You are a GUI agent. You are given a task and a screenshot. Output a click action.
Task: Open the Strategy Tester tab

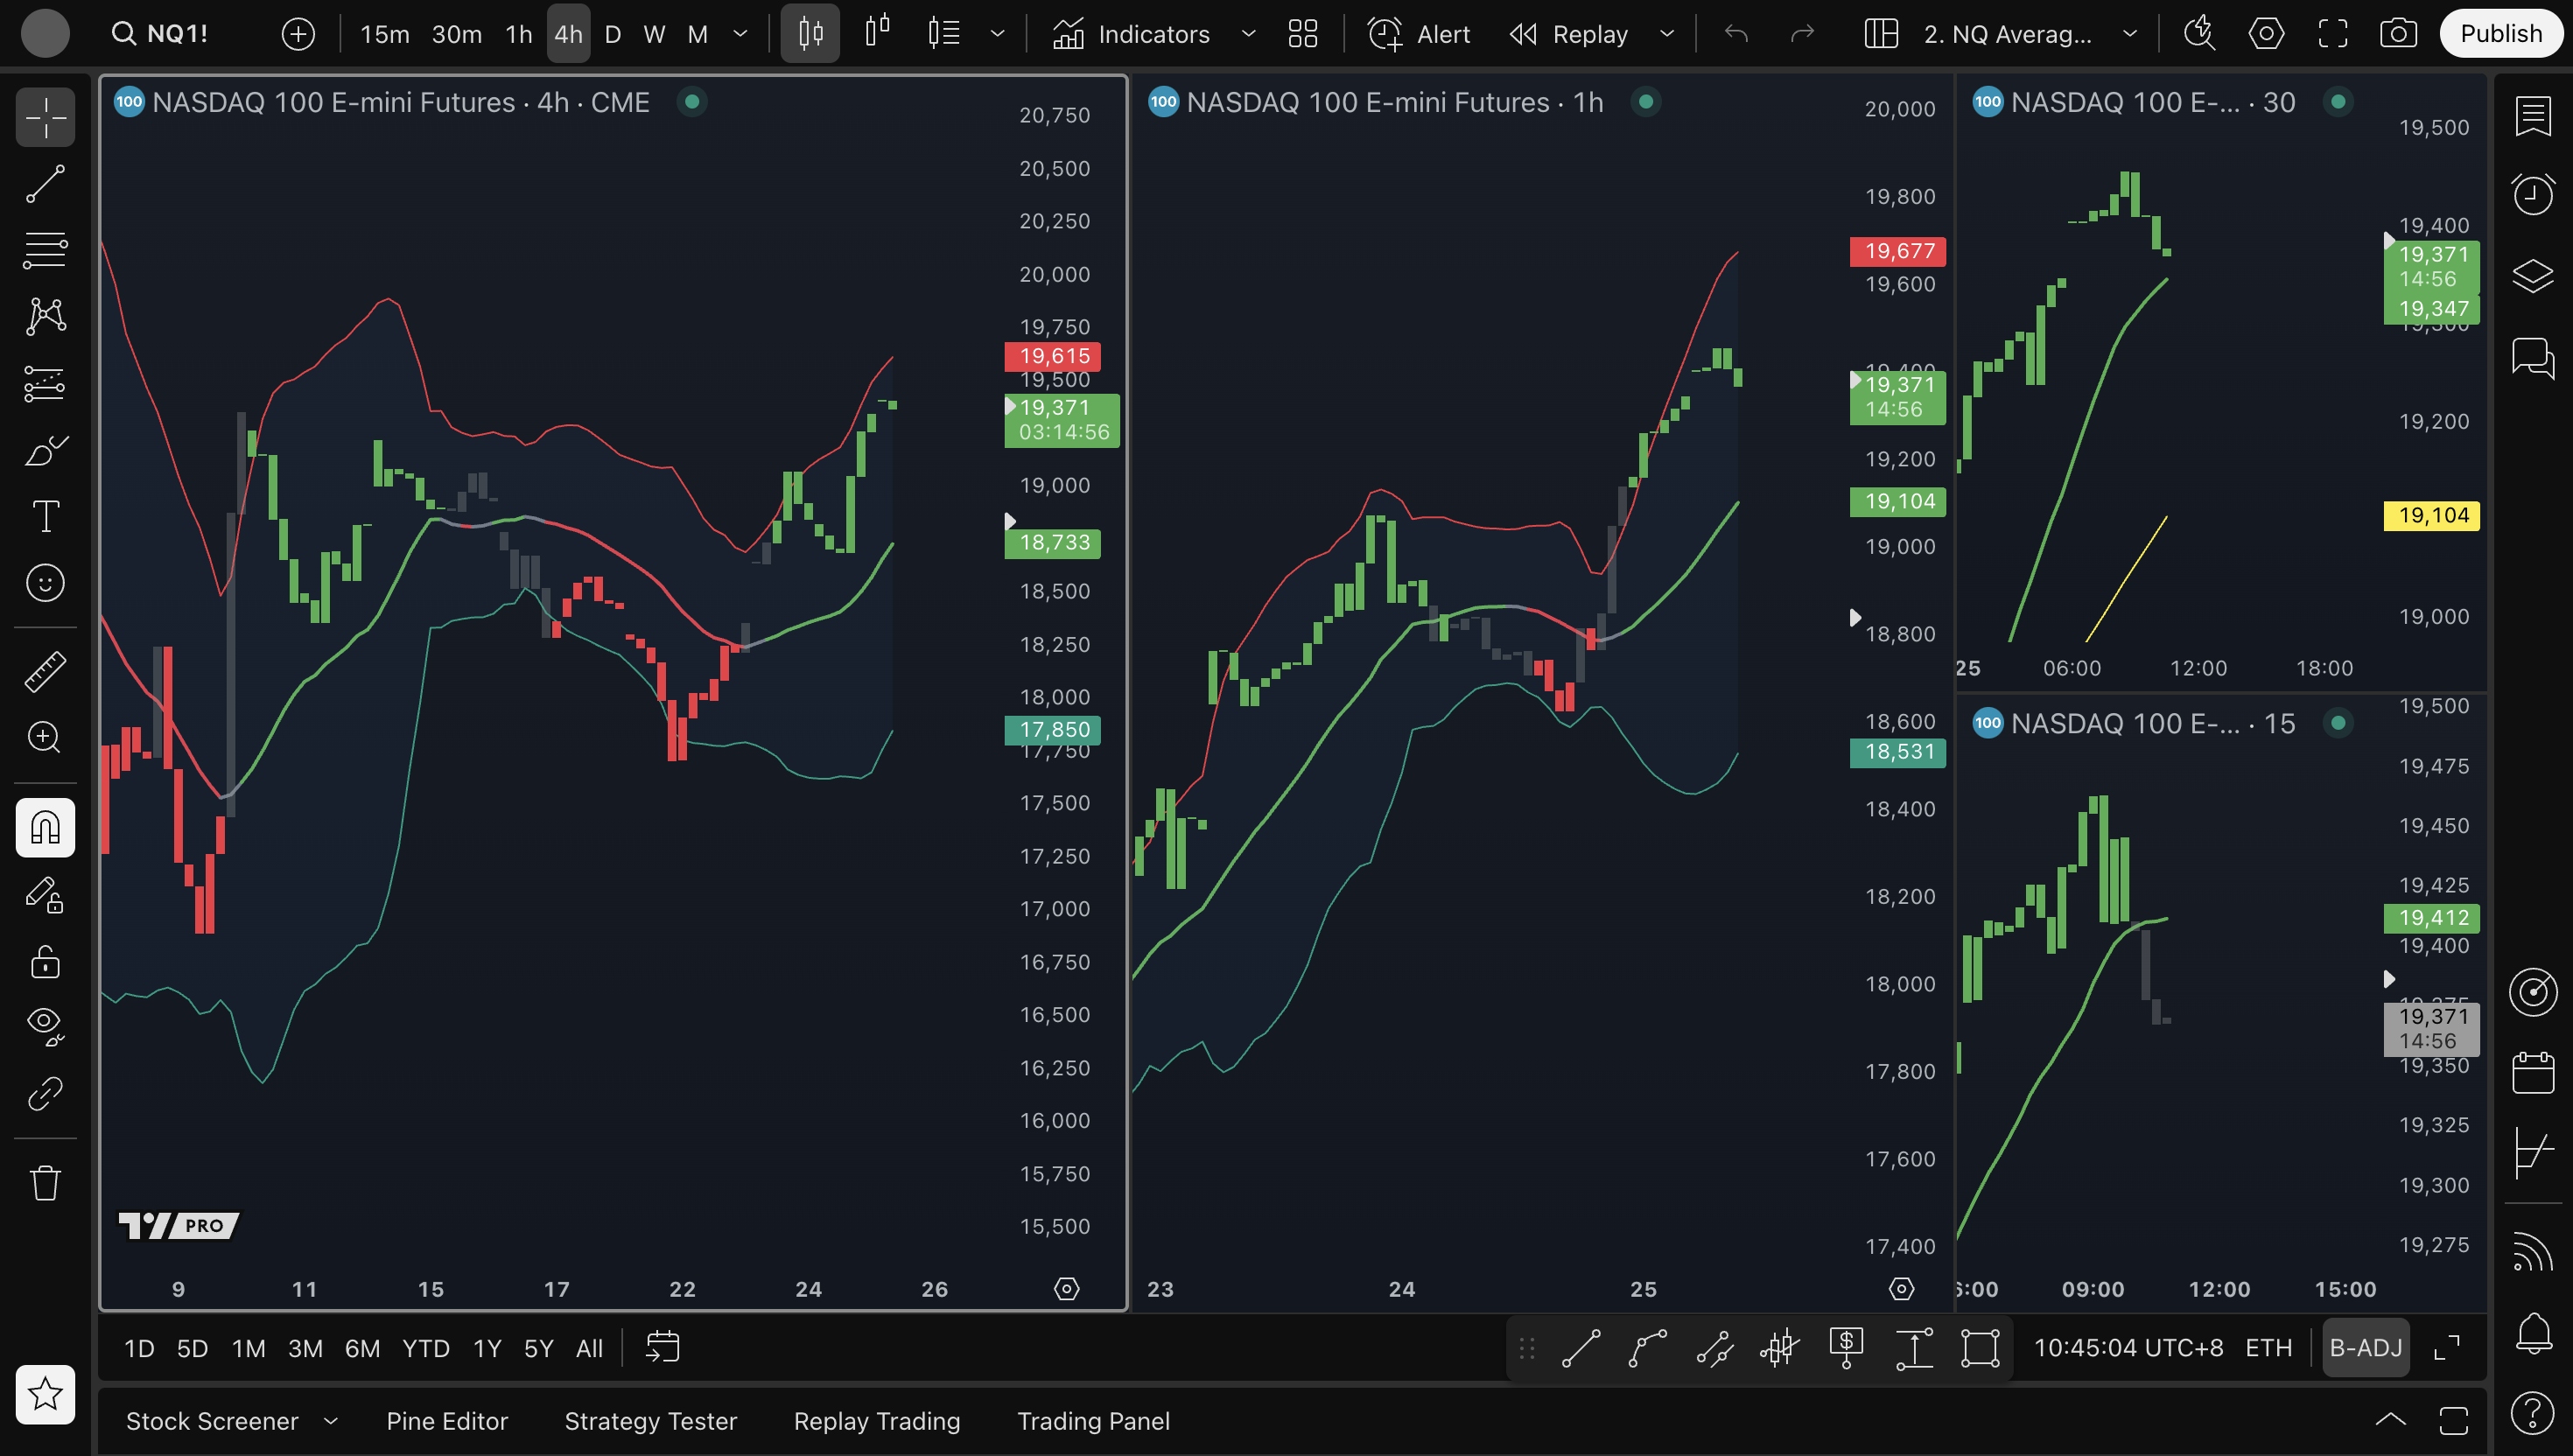coord(650,1421)
